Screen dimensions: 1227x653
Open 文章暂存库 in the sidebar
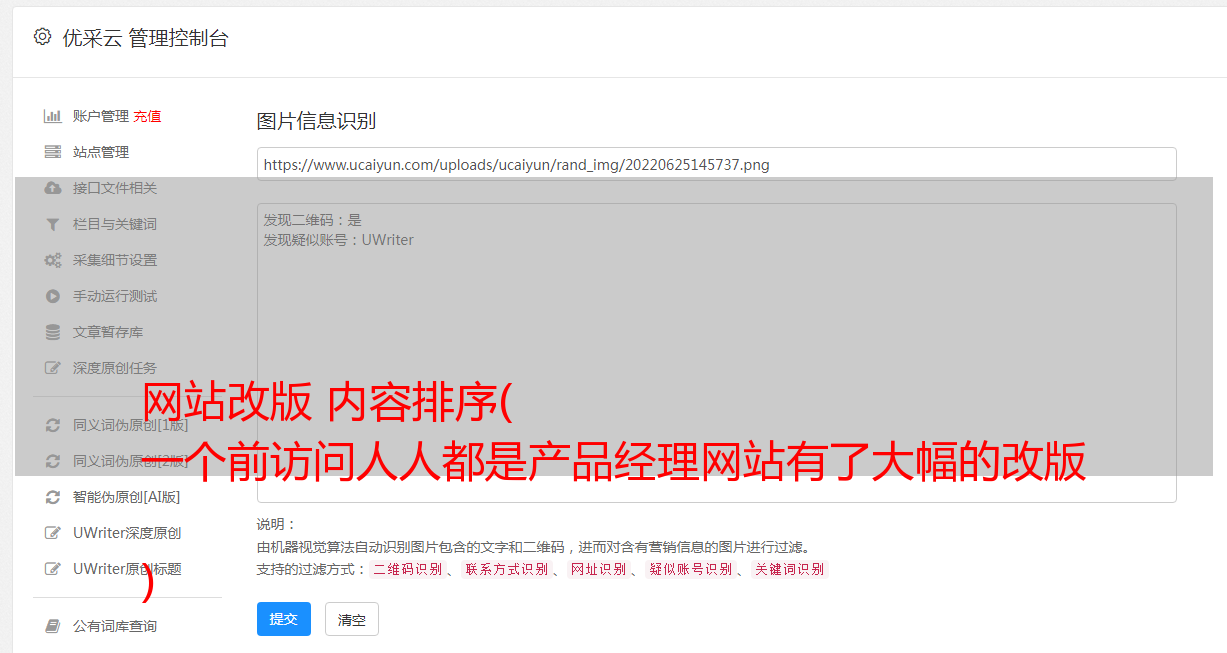click(x=107, y=332)
